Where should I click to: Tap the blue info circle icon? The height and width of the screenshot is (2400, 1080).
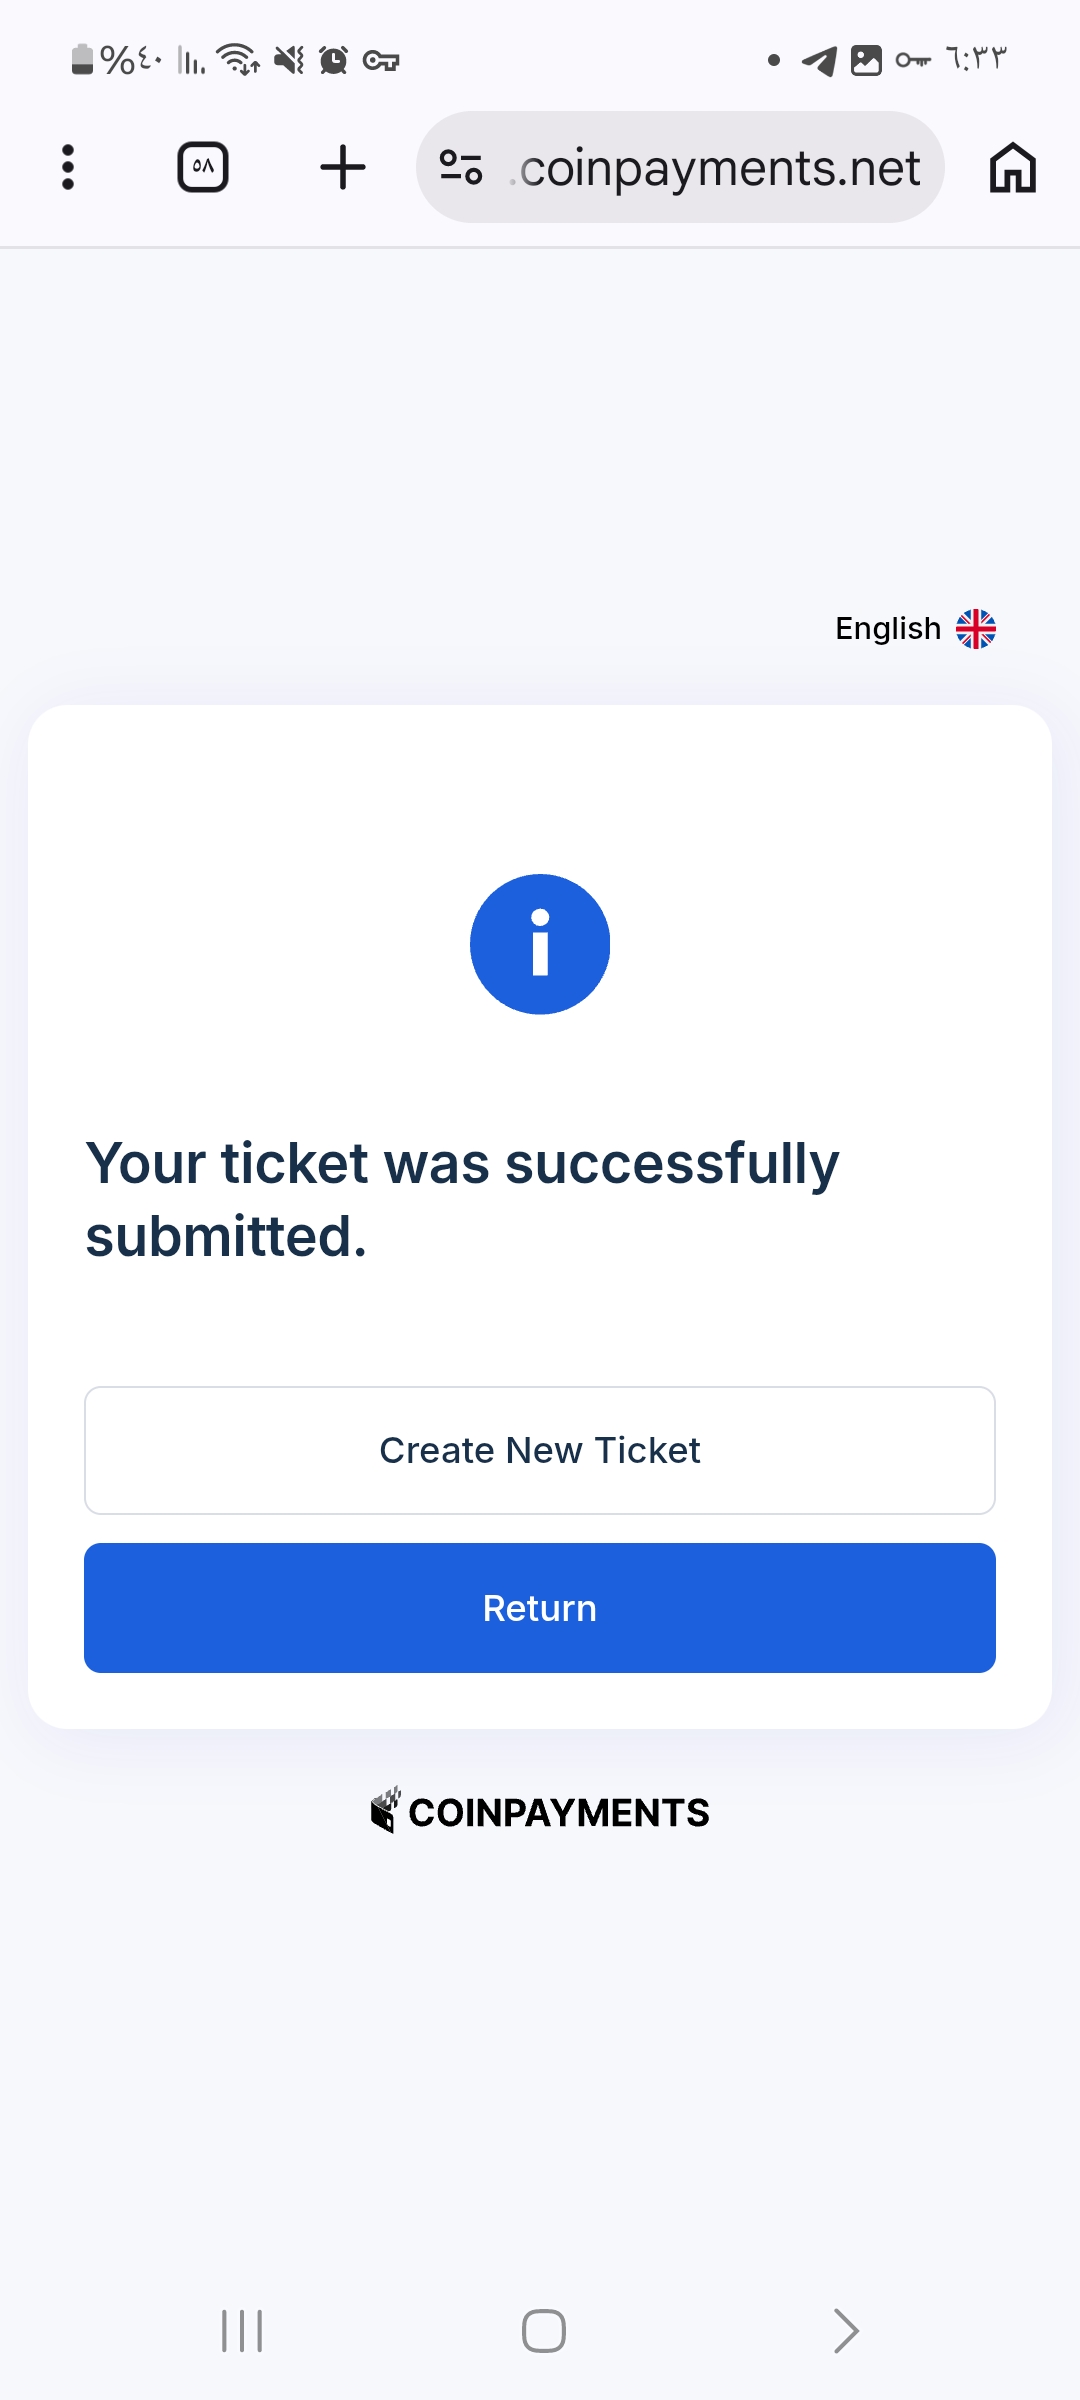click(540, 944)
